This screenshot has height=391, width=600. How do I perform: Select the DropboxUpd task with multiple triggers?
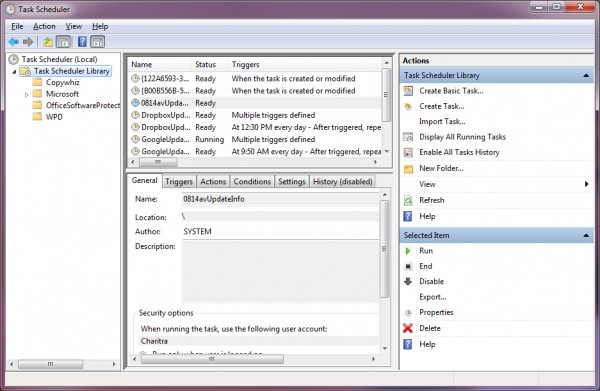pos(255,115)
